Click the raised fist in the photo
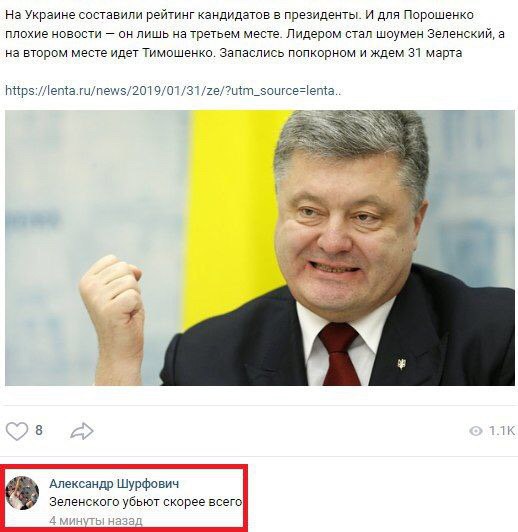Image resolution: width=518 pixels, height=532 pixels. pyautogui.click(x=111, y=284)
